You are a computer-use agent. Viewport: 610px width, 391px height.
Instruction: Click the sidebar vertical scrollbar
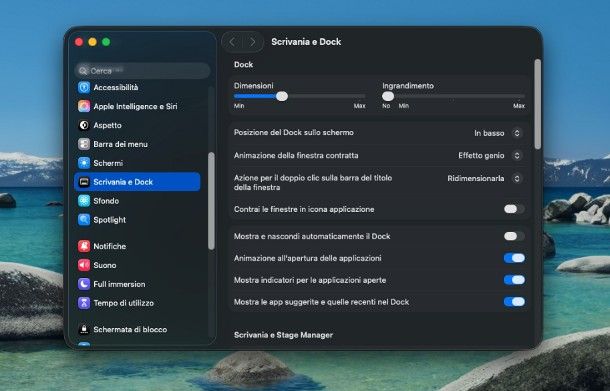211,201
